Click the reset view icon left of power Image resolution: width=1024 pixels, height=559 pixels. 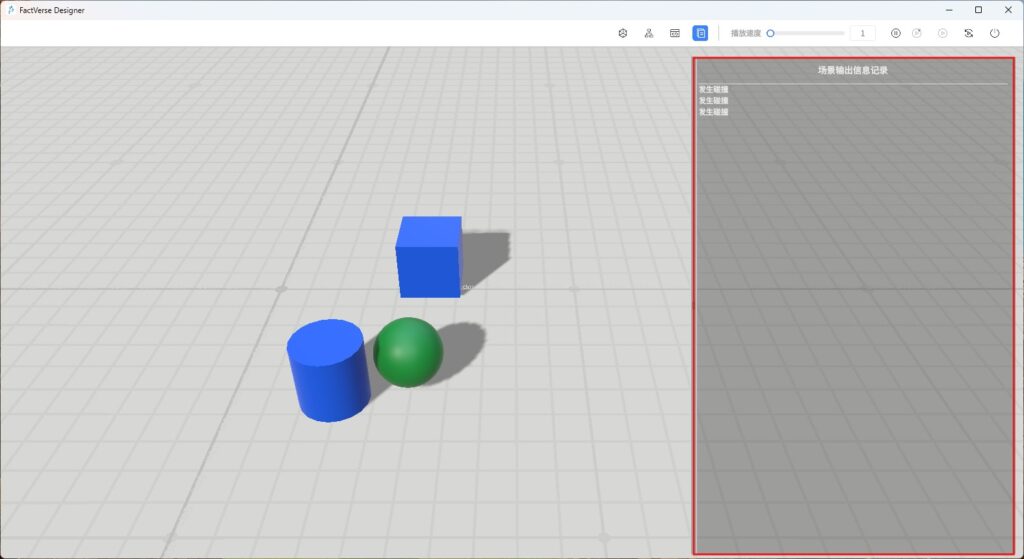(x=969, y=33)
